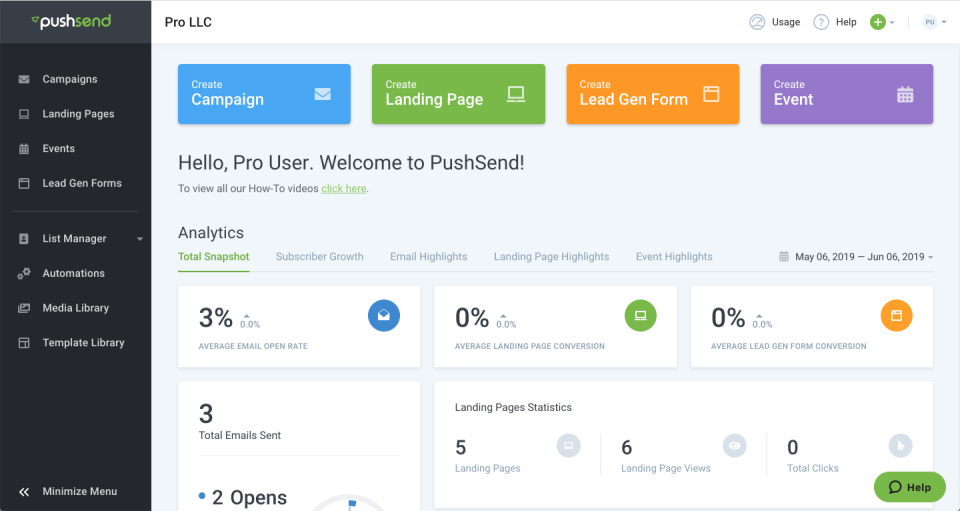Image resolution: width=960 pixels, height=511 pixels.
Task: Click green laptop icon in landing page conversion card
Action: pos(640,315)
